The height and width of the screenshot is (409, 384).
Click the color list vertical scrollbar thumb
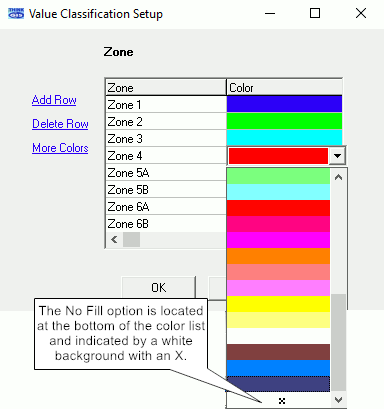338,342
